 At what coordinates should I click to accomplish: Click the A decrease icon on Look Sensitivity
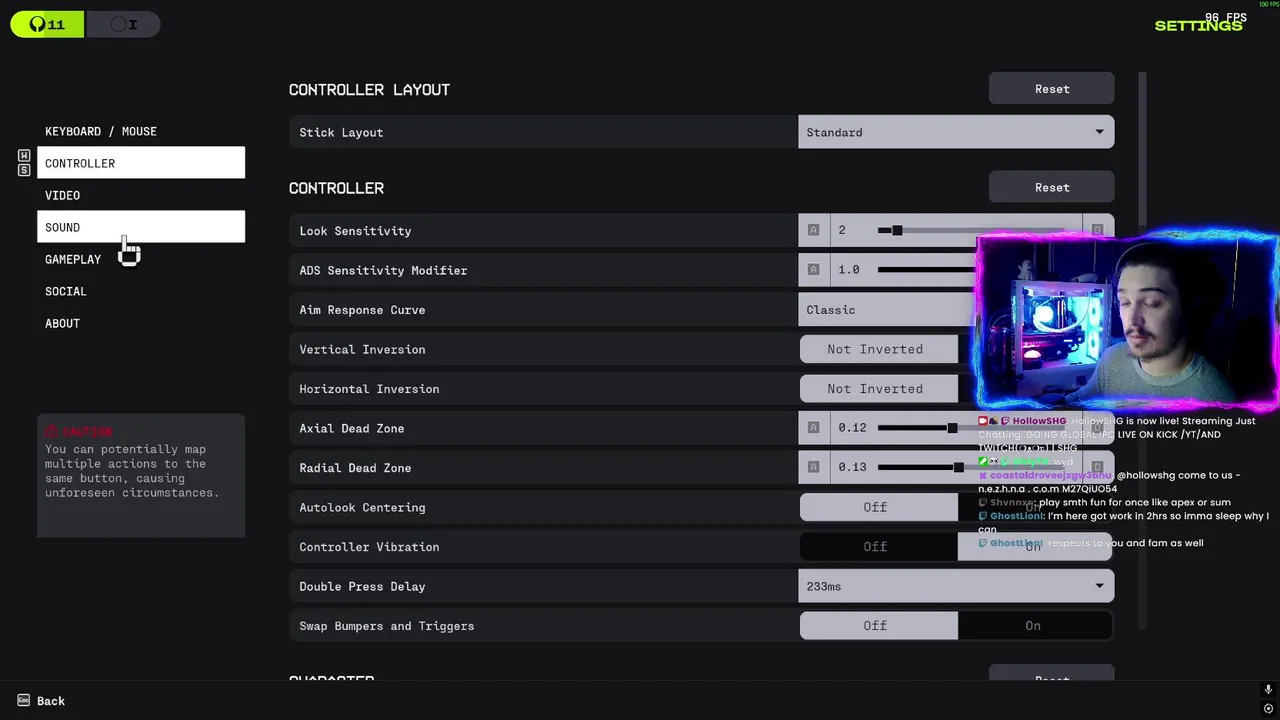coord(813,230)
